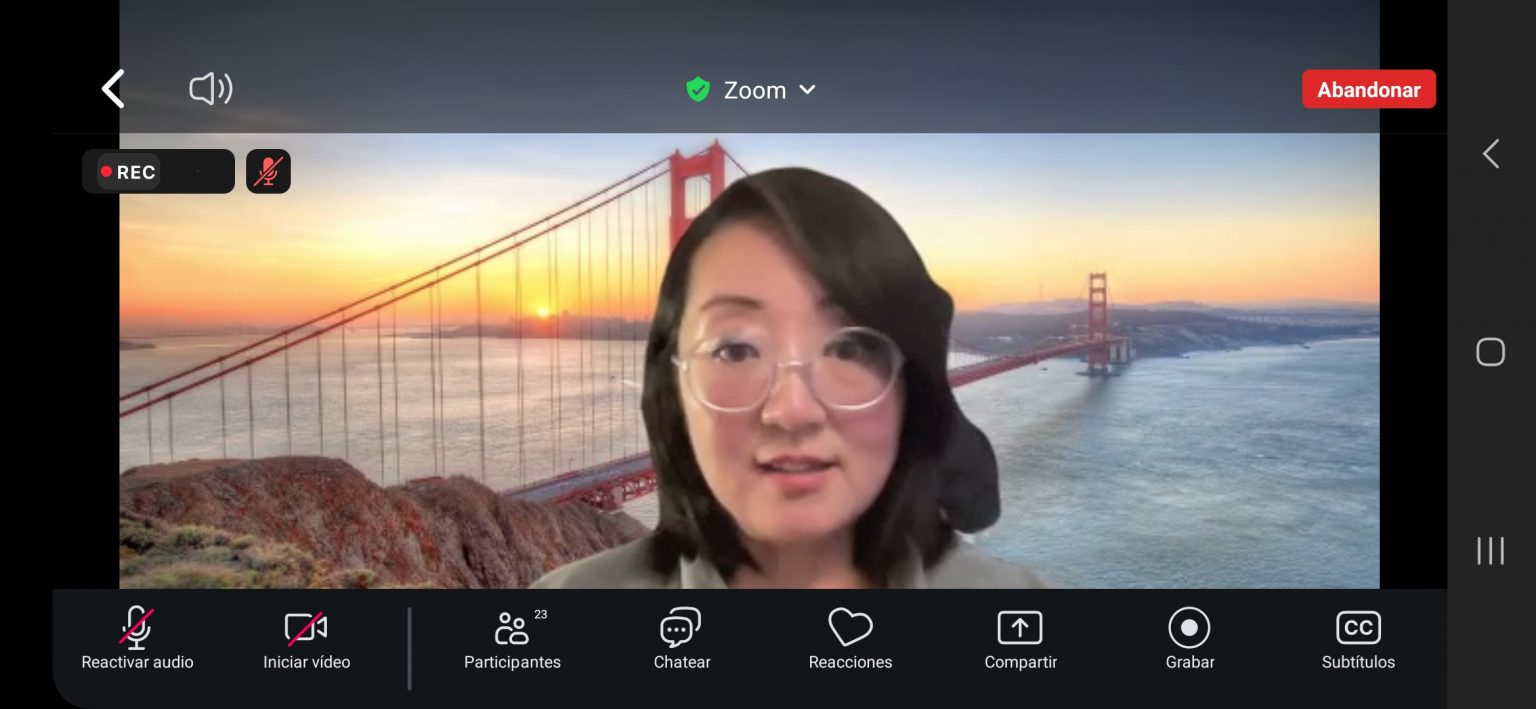
Task: Open the Participantes list
Action: tap(512, 640)
